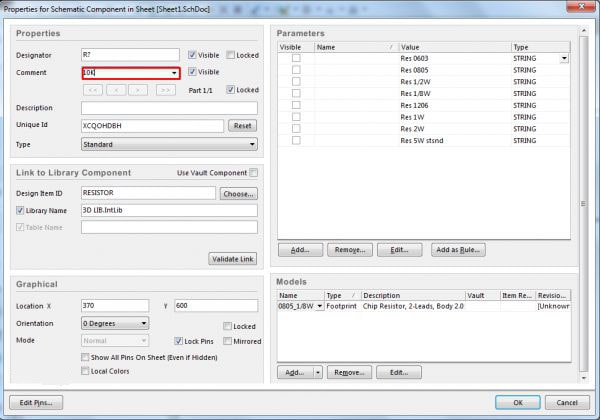Screen dimensions: 600x420
Task: Open the Models Add split-button arrow
Action: tap(318, 372)
